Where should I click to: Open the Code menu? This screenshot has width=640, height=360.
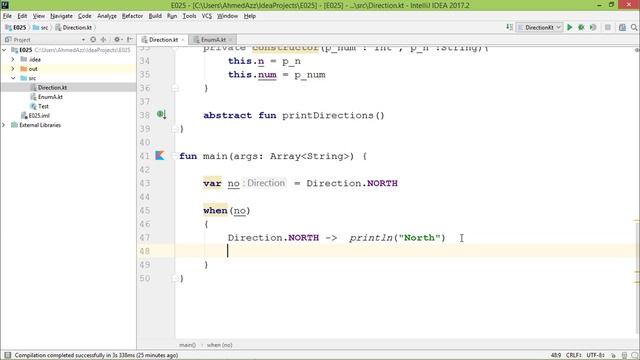click(84, 16)
